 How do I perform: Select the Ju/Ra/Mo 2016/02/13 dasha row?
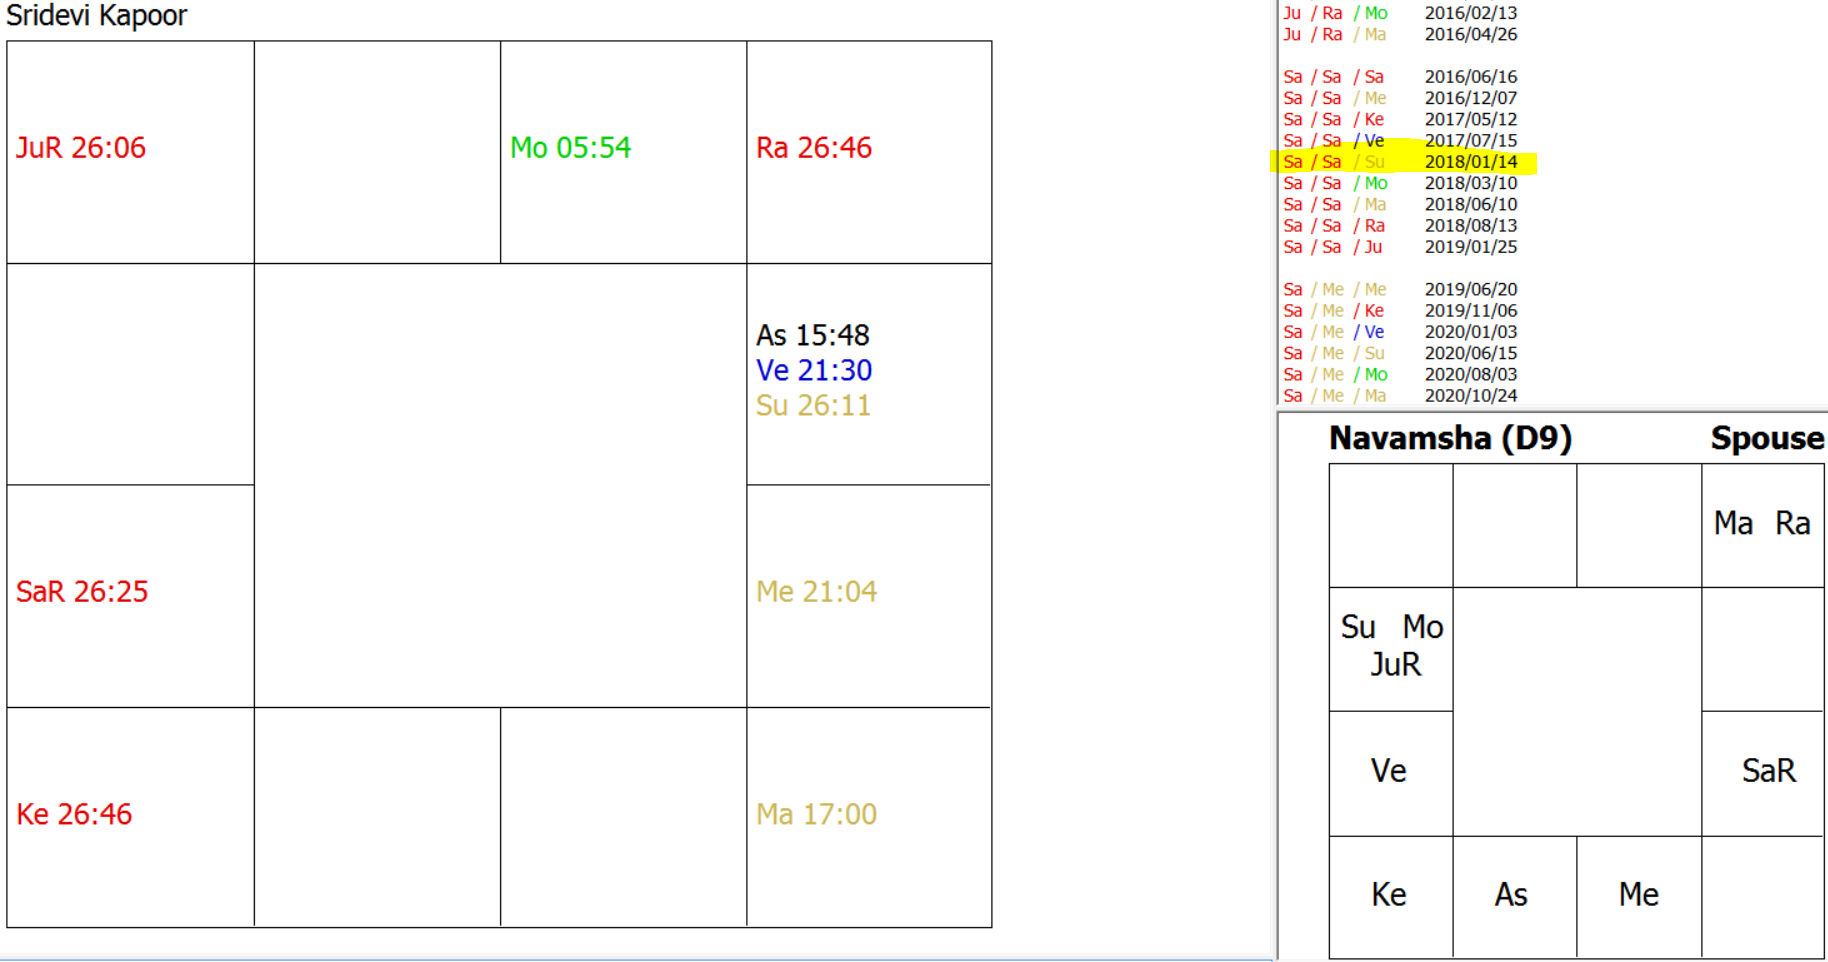coord(1400,13)
